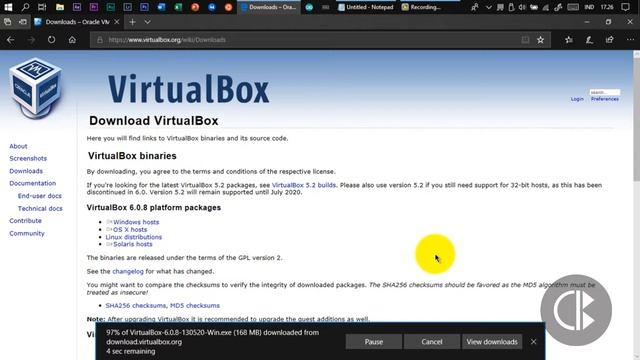This screenshot has height=360, width=640.
Task: Show the tab previews dropdown
Action: [147, 22]
